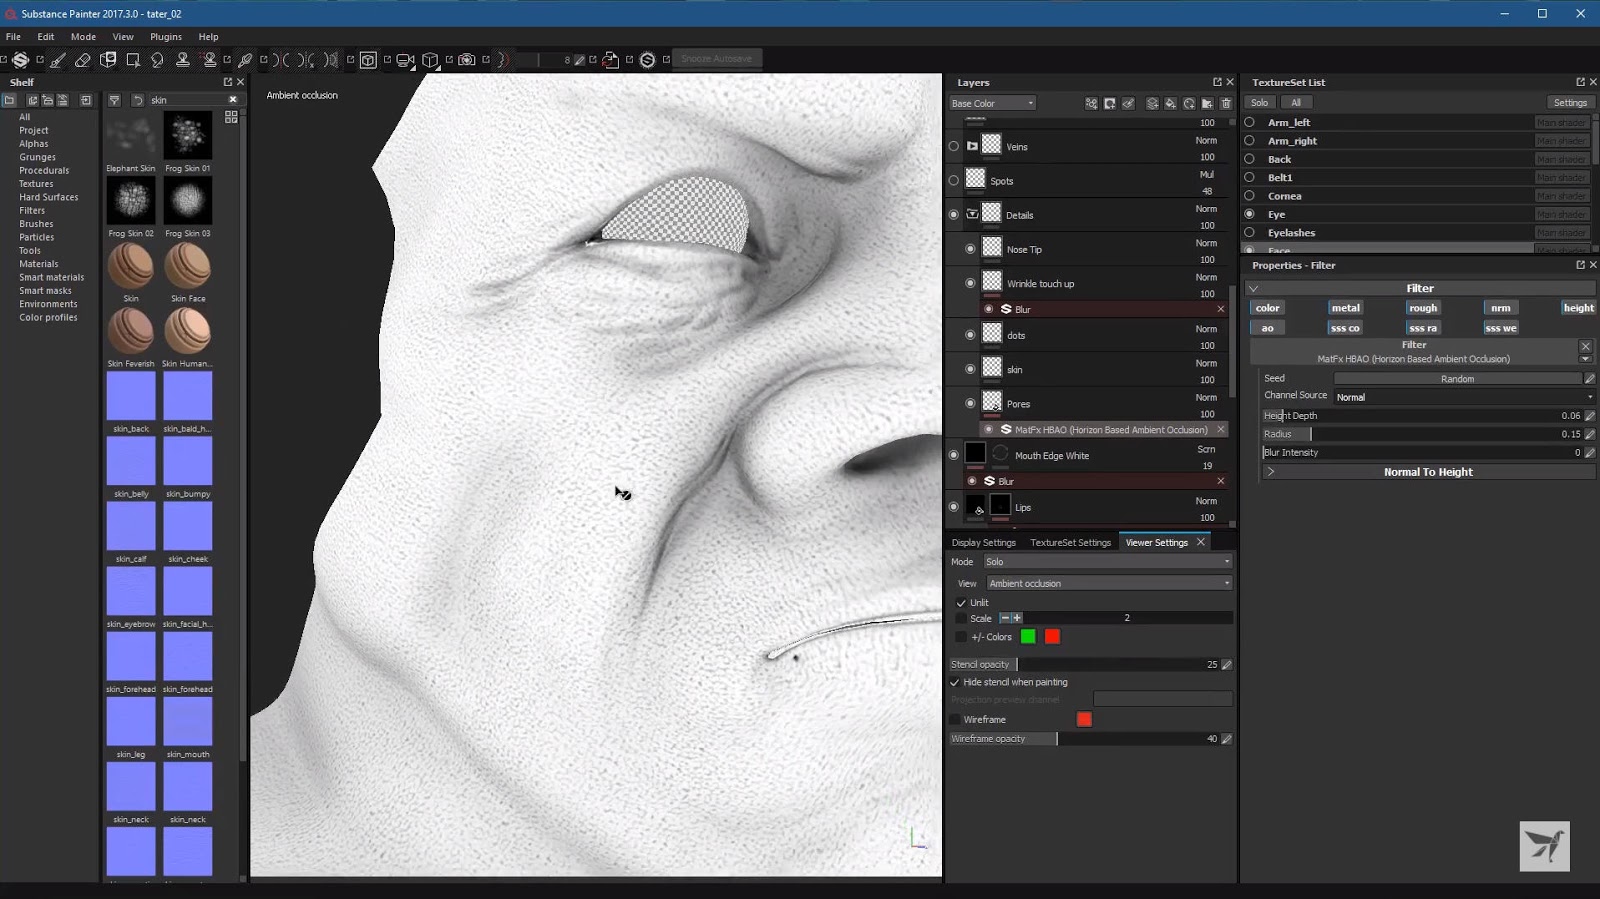The width and height of the screenshot is (1600, 899).
Task: Click the perspective cube view icon
Action: [x=430, y=60]
